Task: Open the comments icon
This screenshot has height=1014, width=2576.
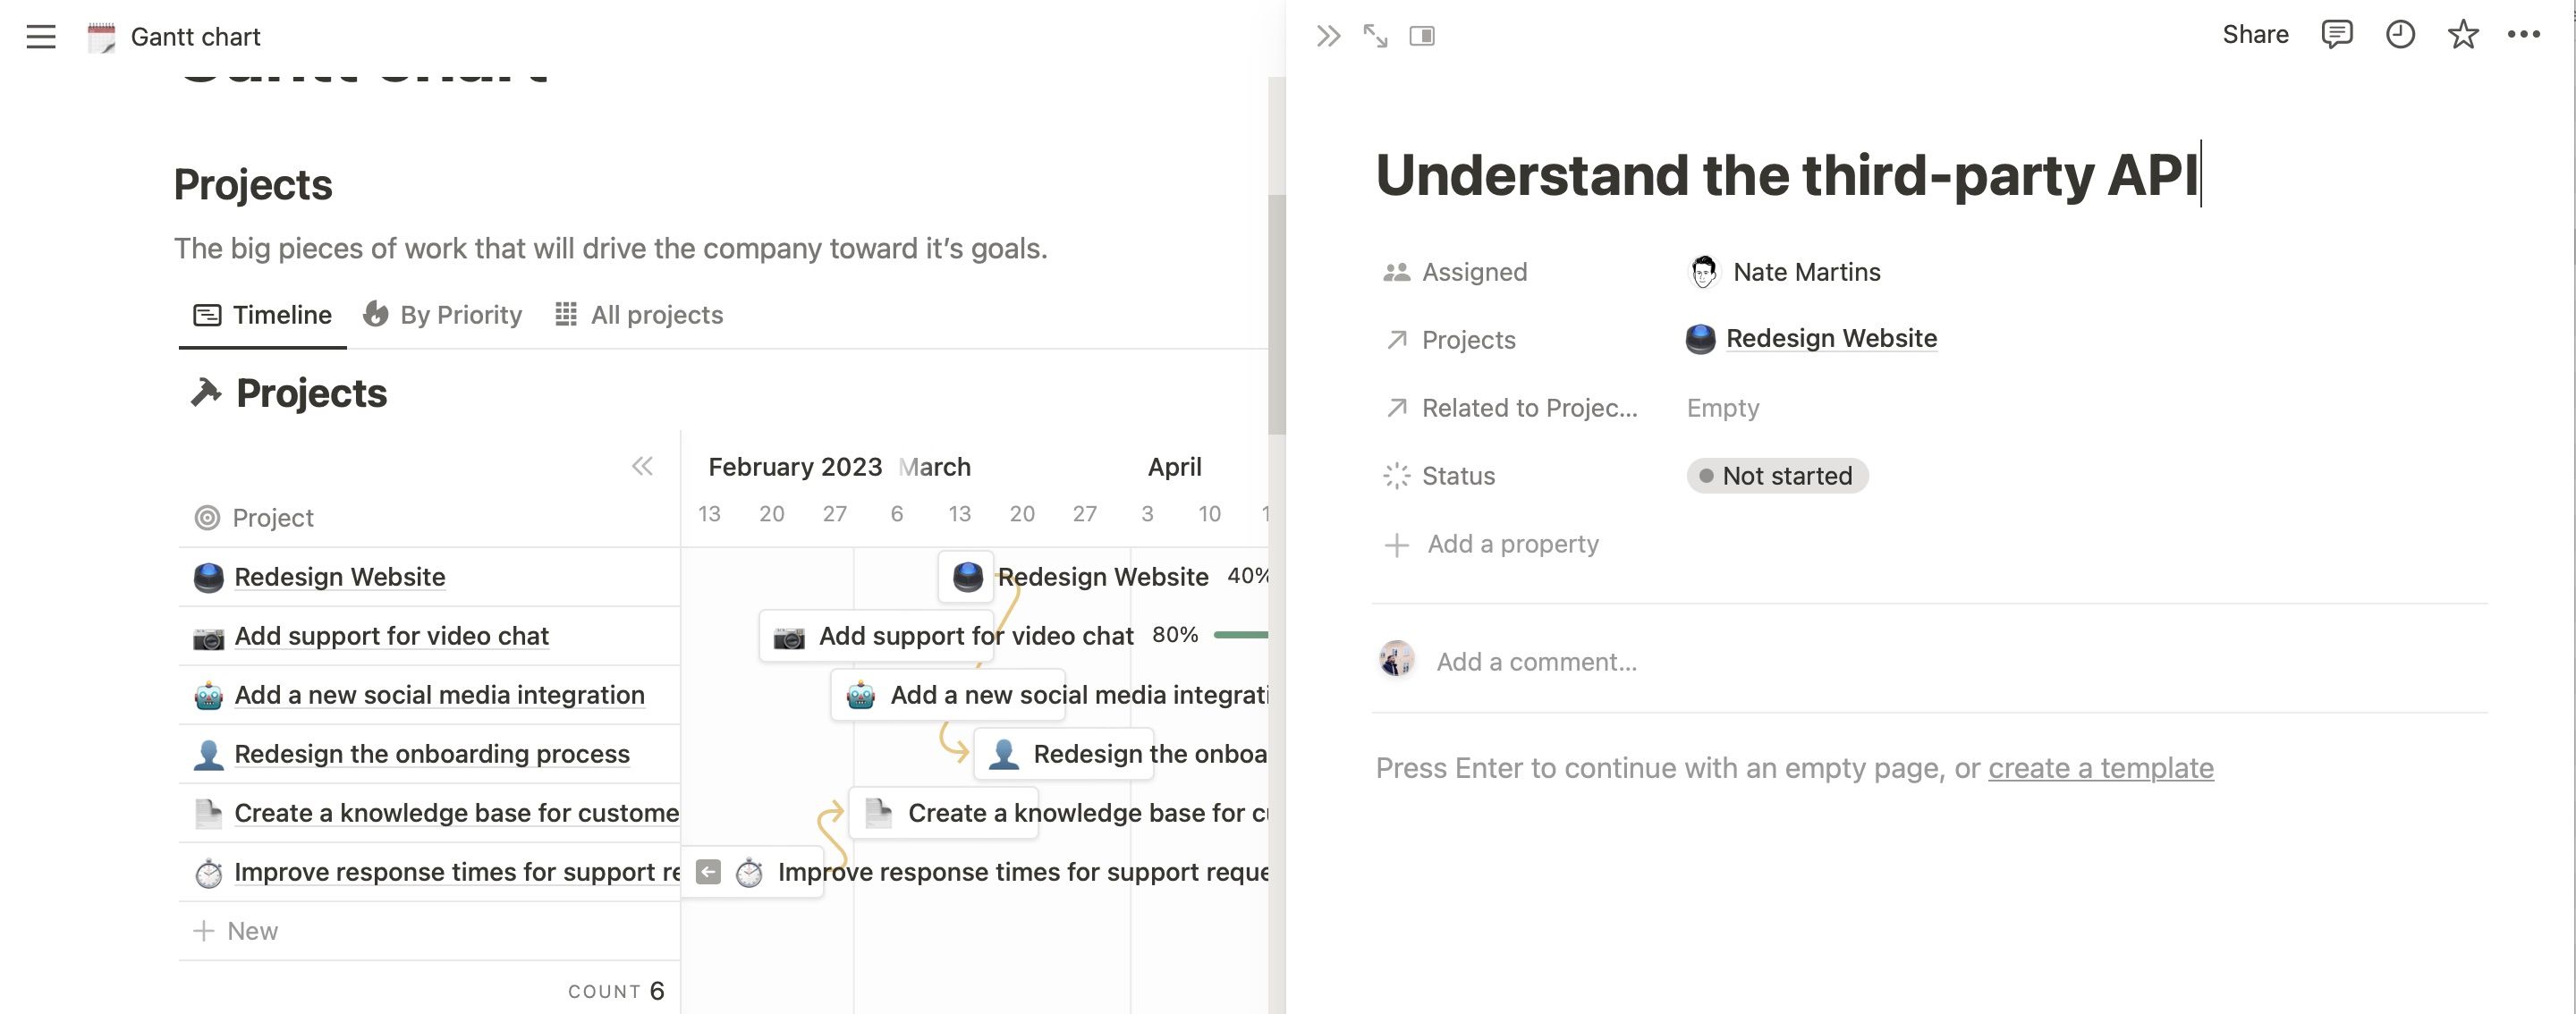Action: (x=2336, y=35)
